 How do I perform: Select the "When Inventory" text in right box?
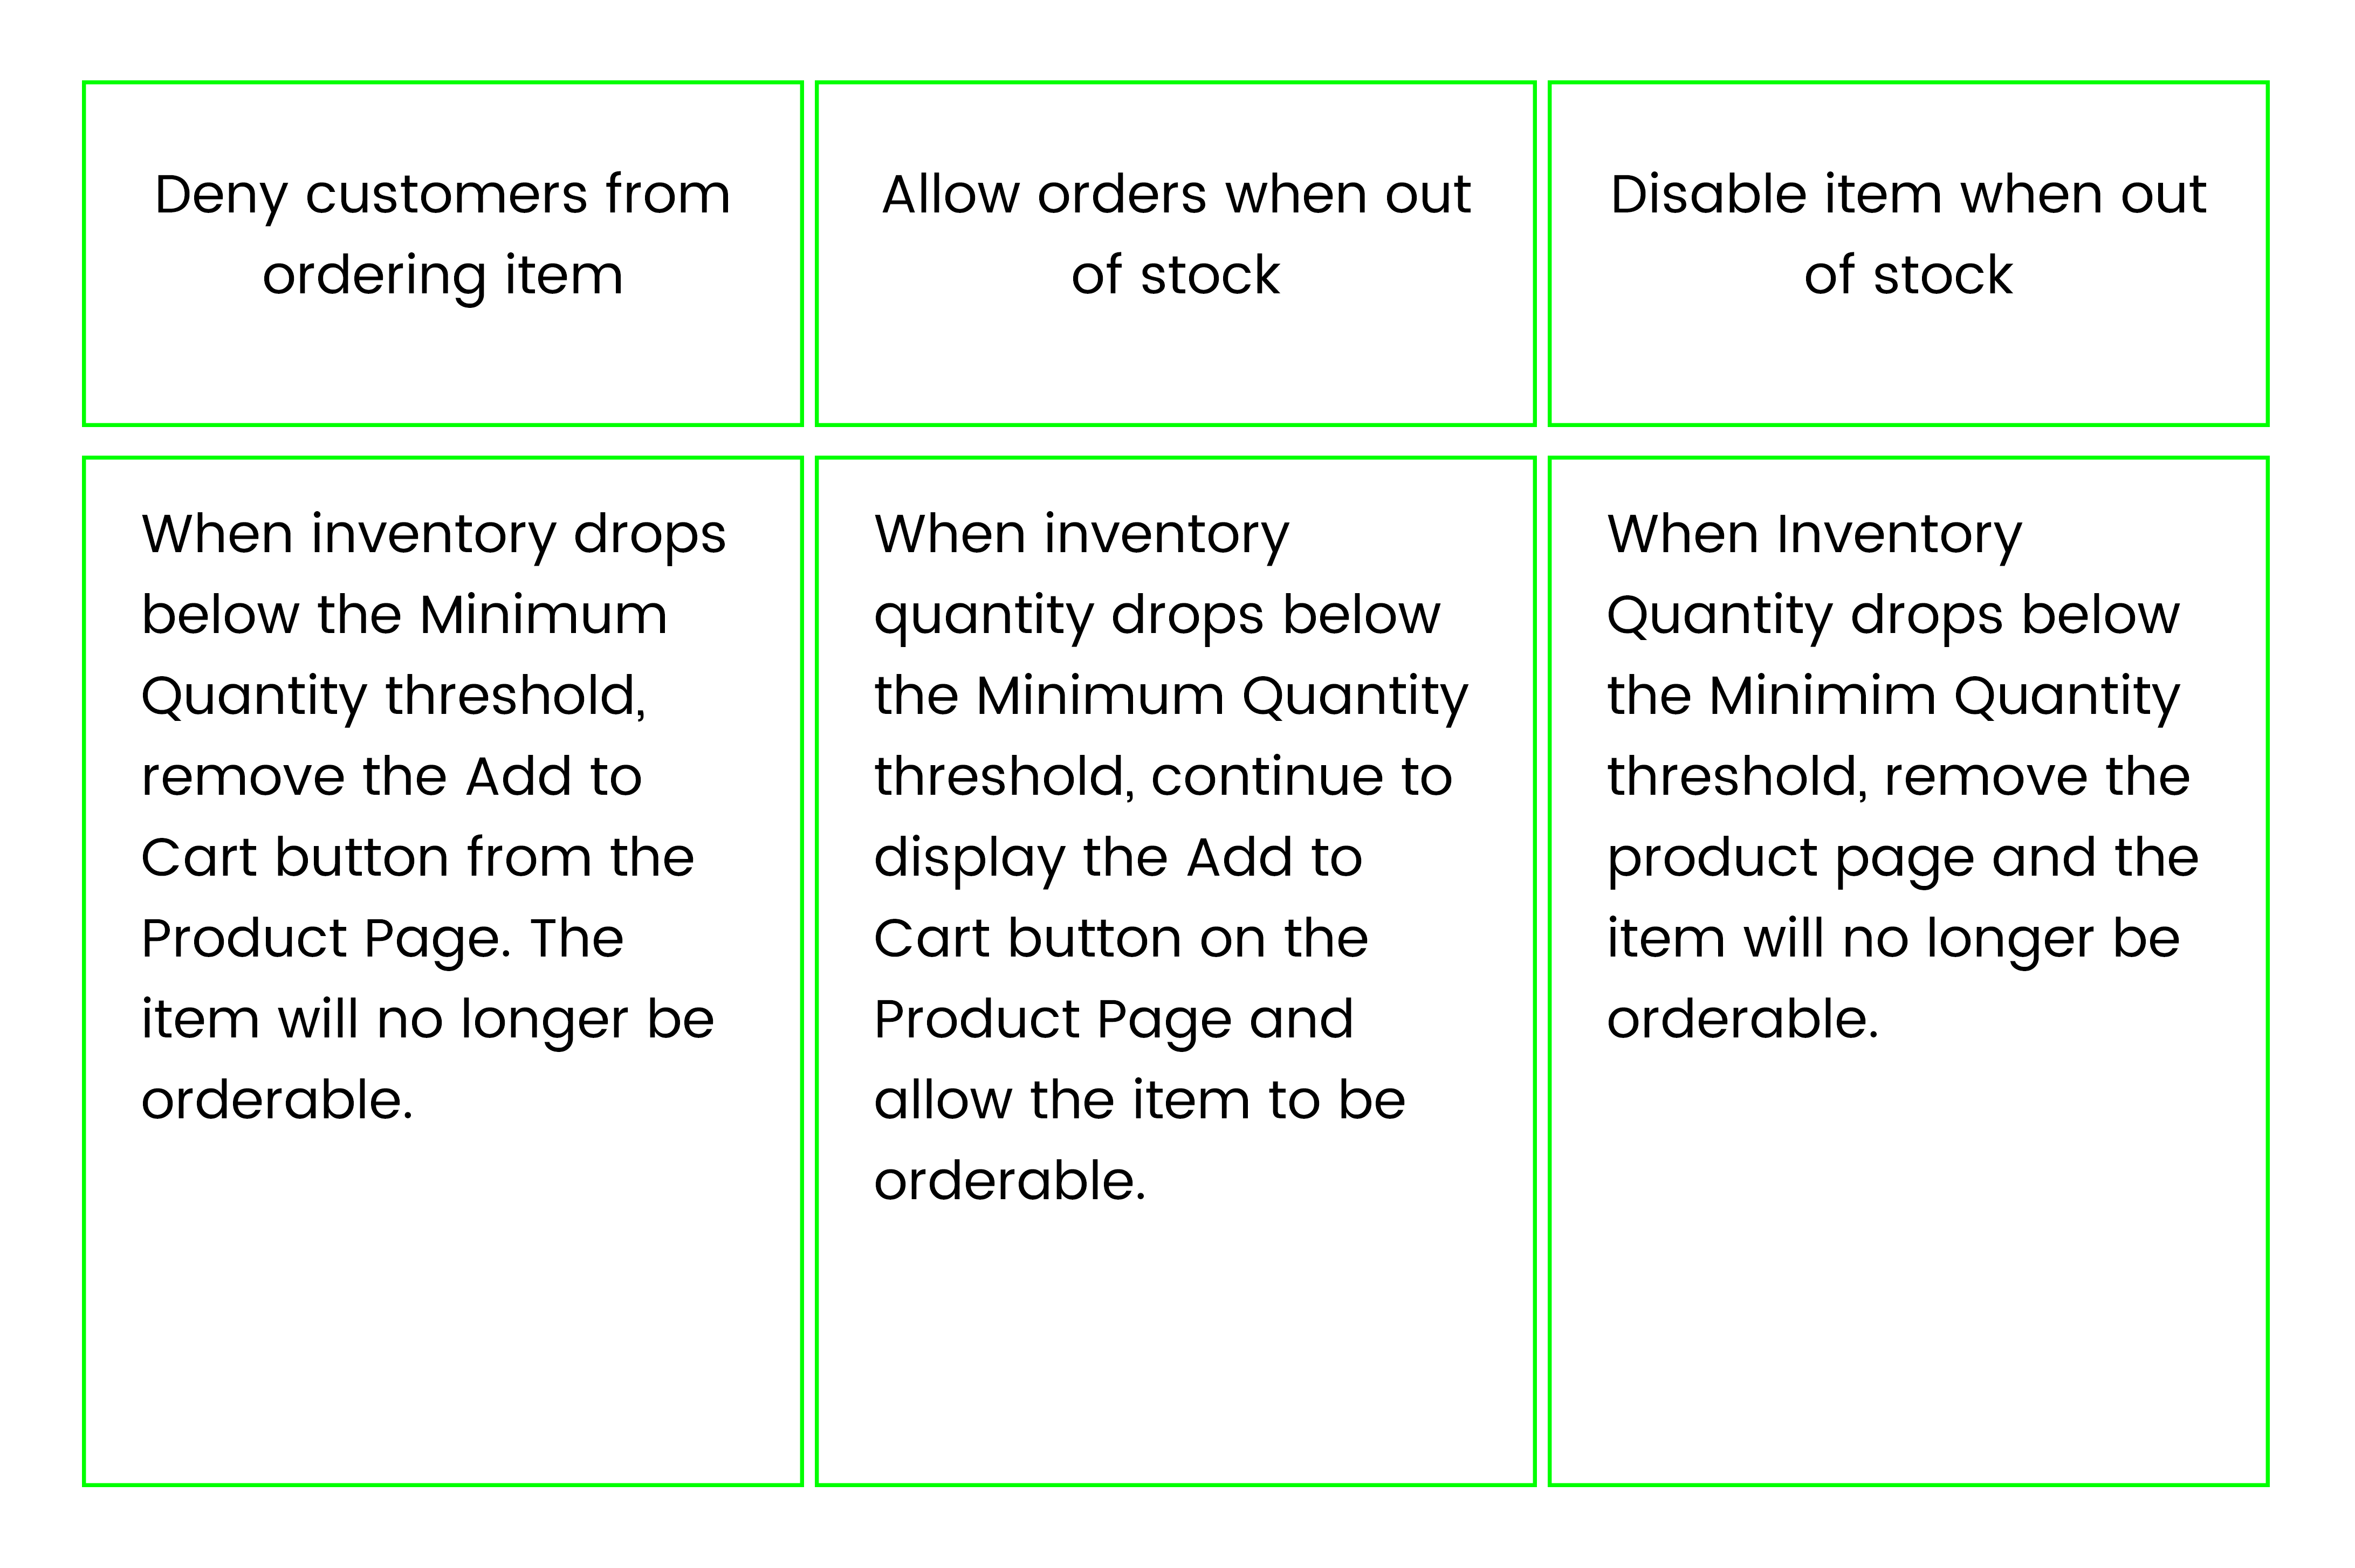1813,536
